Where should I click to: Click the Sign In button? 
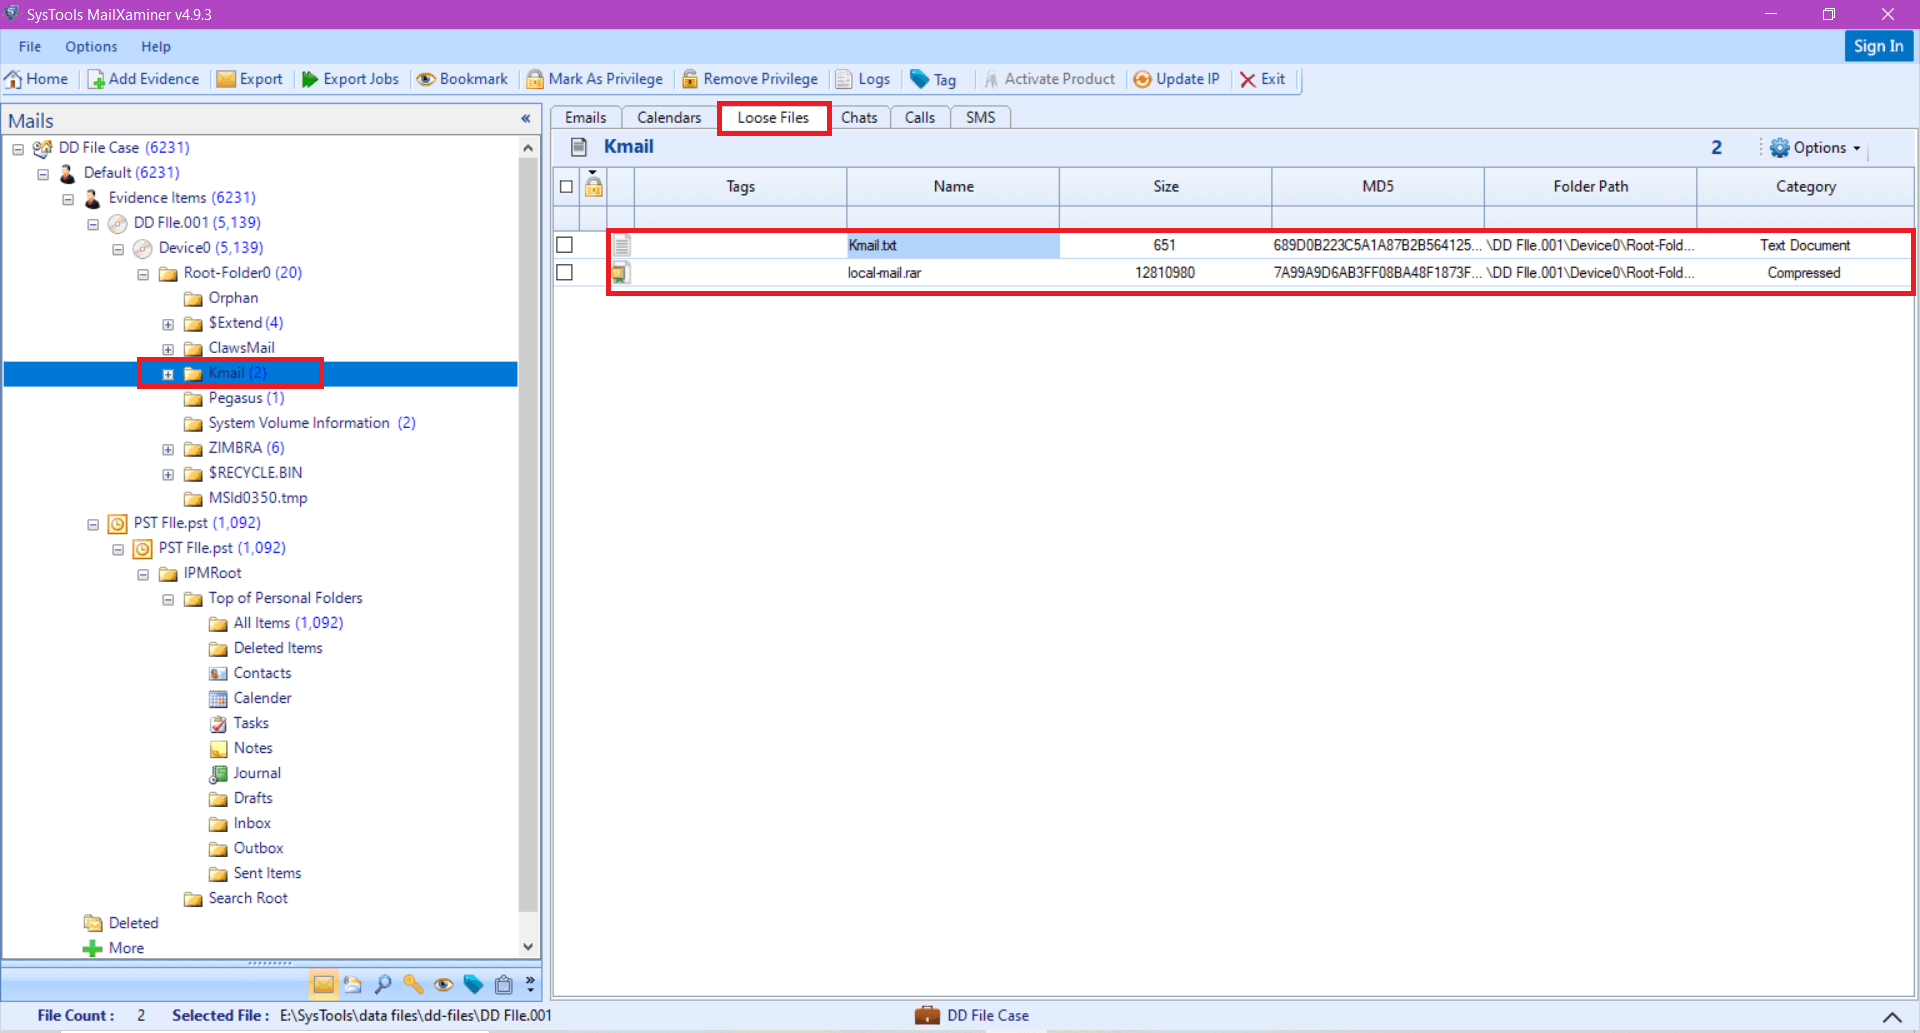[x=1878, y=46]
